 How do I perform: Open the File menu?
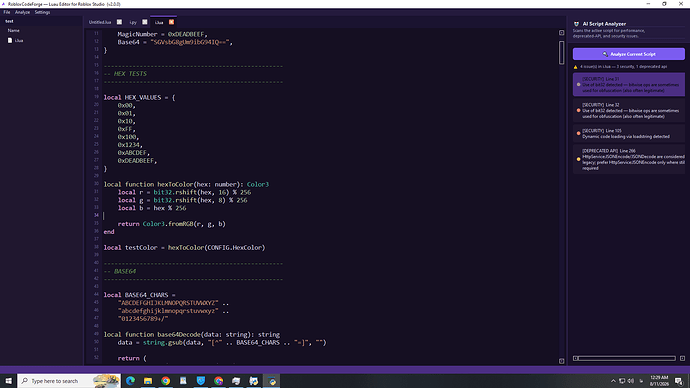click(x=7, y=12)
